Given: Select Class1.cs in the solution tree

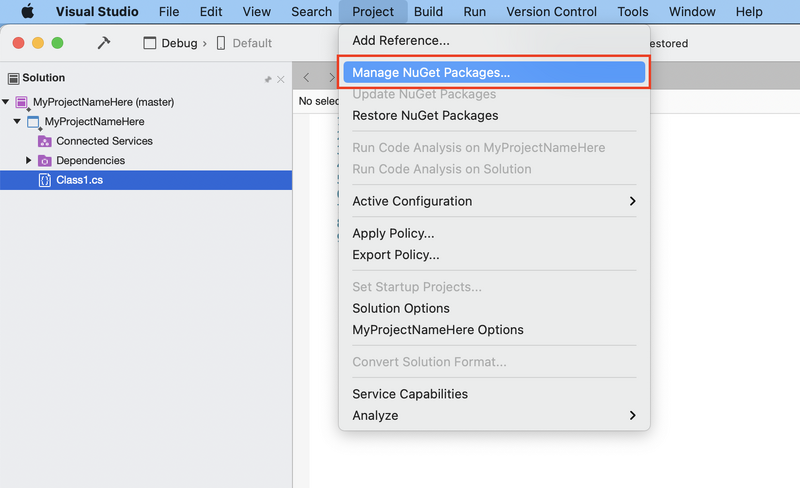Looking at the screenshot, I should (146, 180).
